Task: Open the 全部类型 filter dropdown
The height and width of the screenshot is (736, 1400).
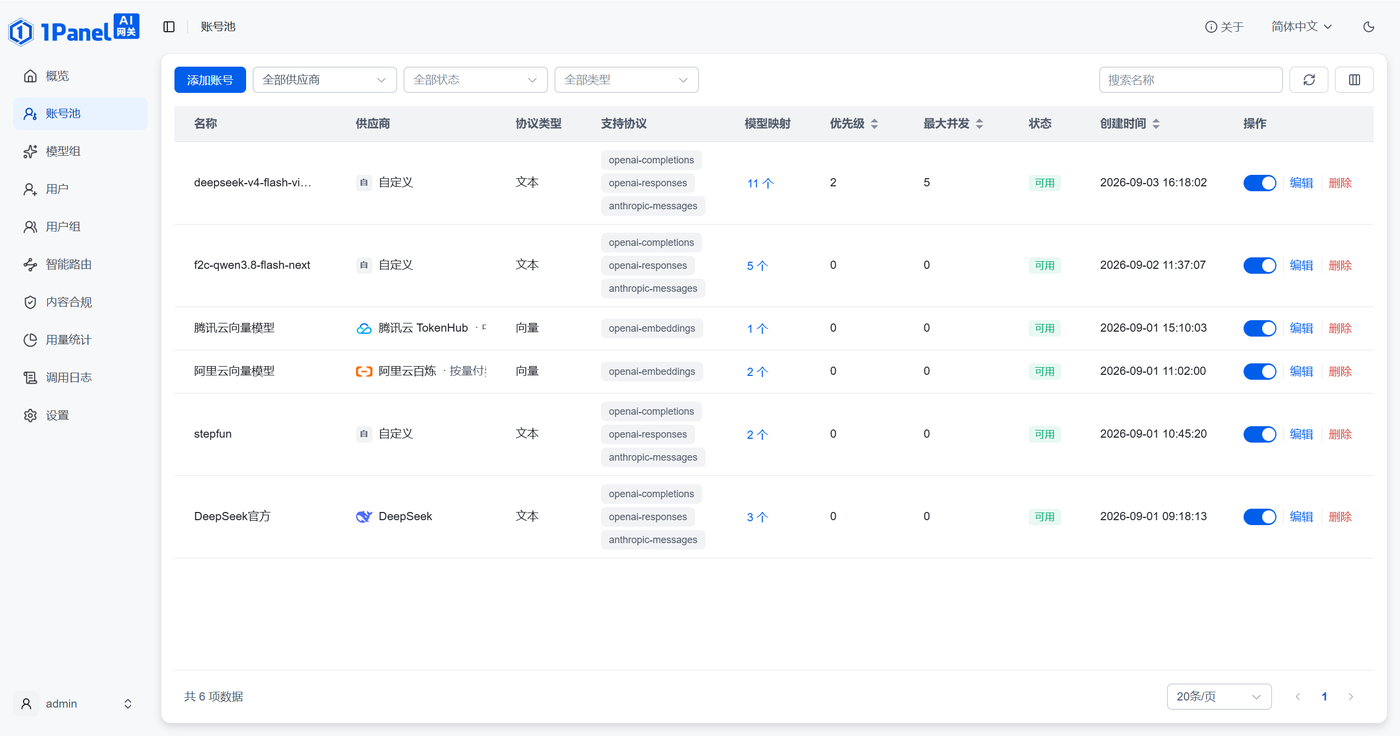Action: [626, 80]
